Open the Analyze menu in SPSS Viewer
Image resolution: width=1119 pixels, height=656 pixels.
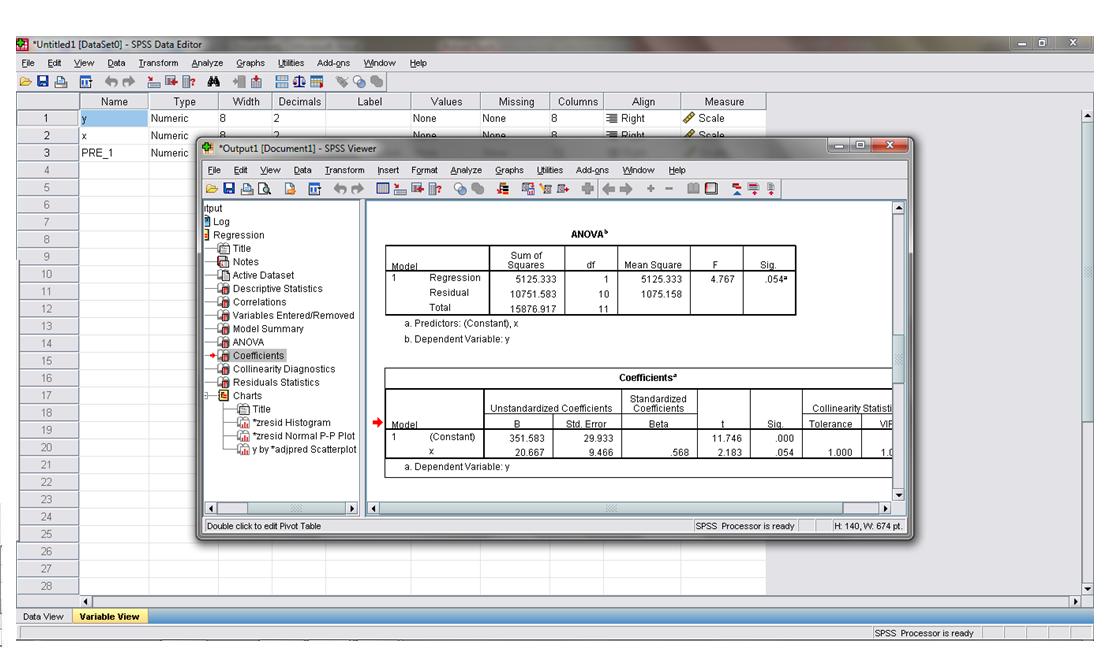466,169
